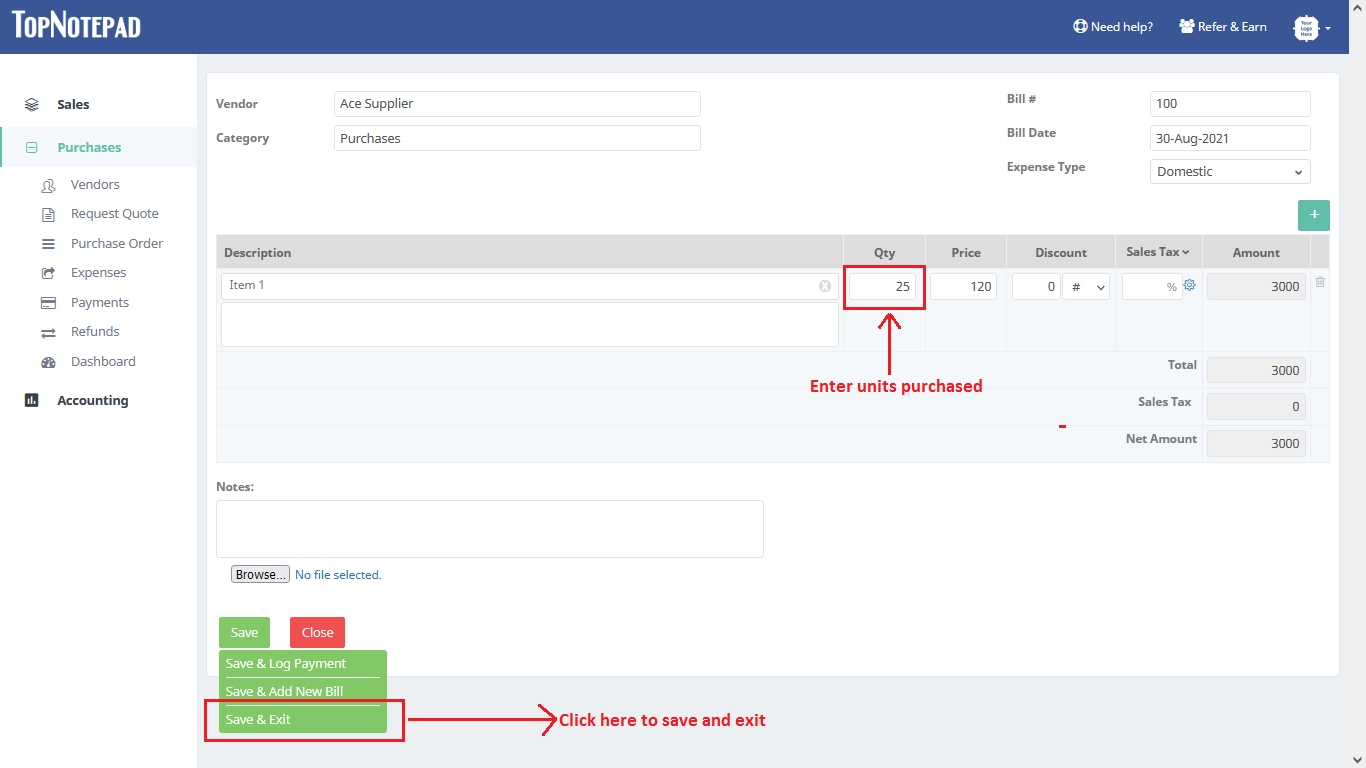Select the Vendors icon in the sidebar
The image size is (1366, 768).
point(48,185)
